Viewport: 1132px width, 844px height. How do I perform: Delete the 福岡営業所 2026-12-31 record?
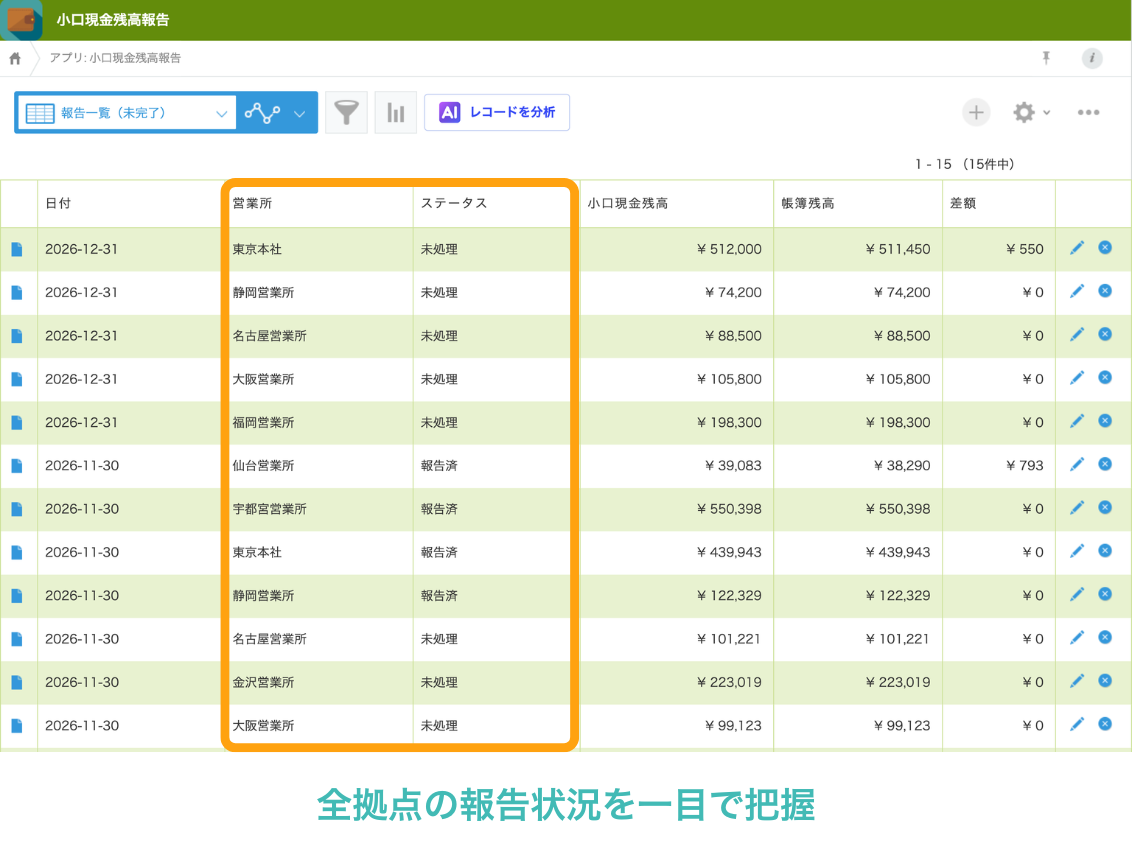[x=1105, y=421]
